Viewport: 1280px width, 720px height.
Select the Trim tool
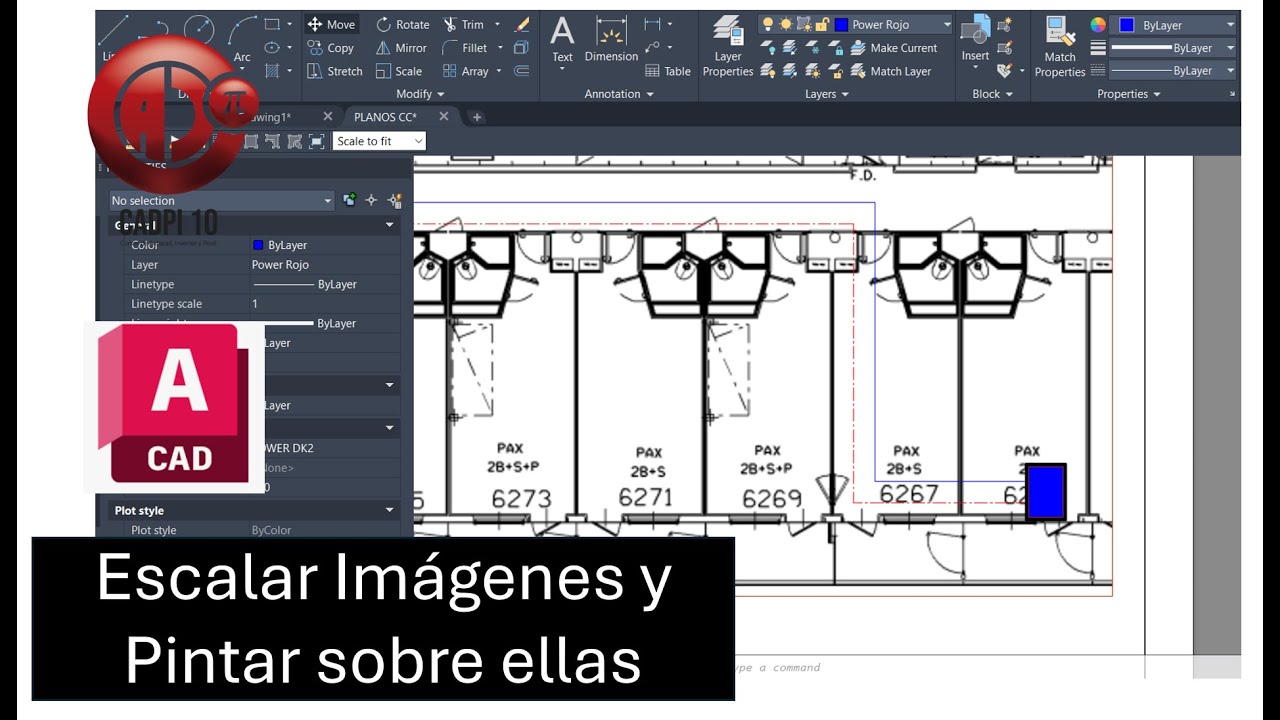(463, 24)
